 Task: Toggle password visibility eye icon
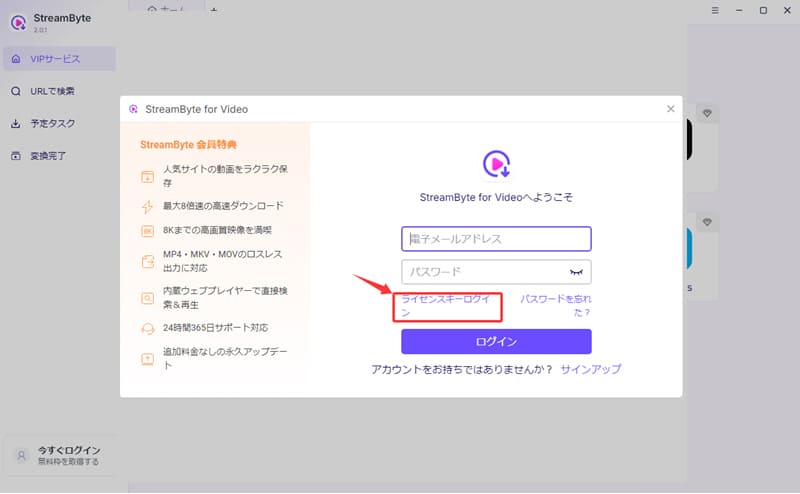pos(576,272)
